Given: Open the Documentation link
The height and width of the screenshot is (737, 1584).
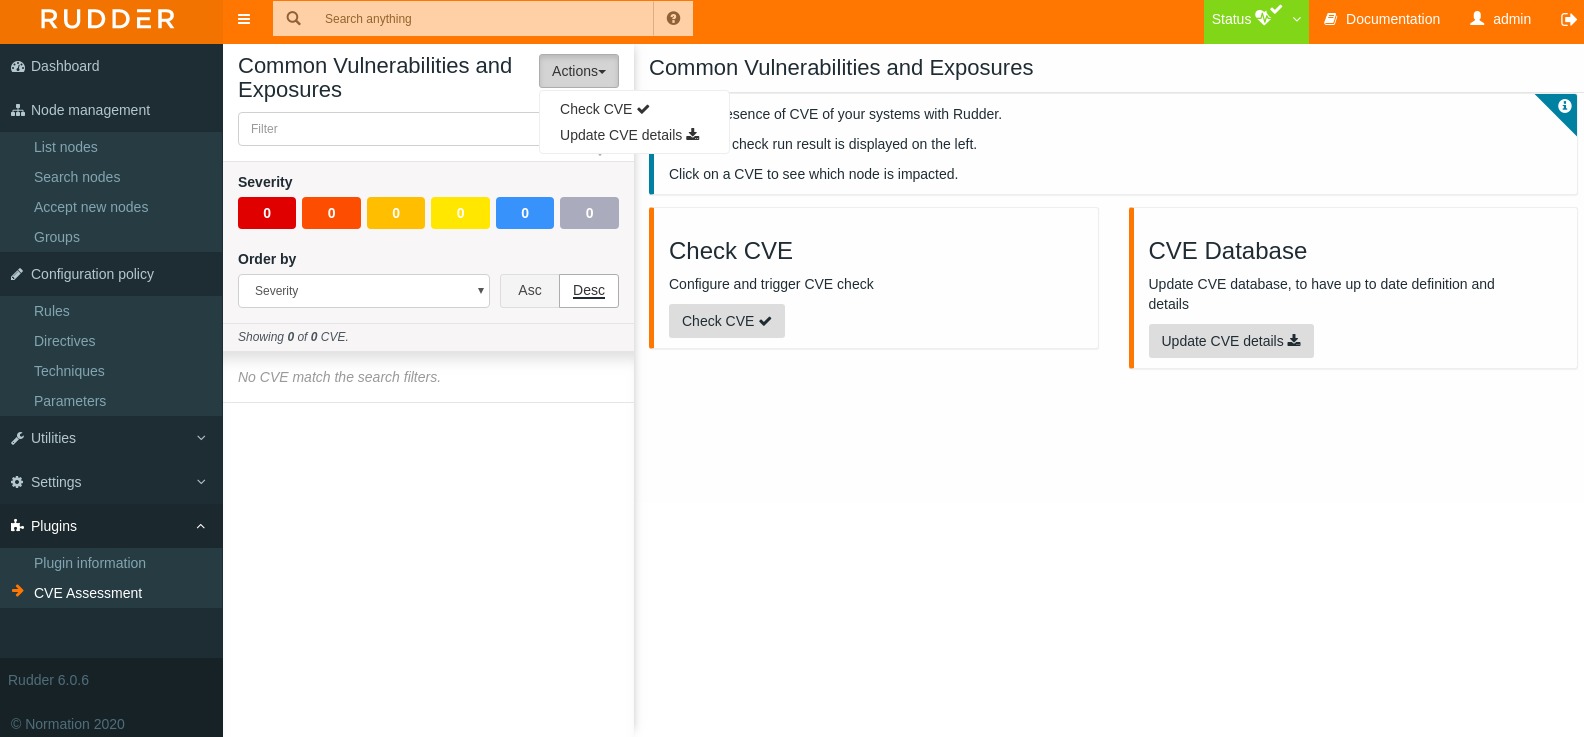Looking at the screenshot, I should coord(1382,19).
